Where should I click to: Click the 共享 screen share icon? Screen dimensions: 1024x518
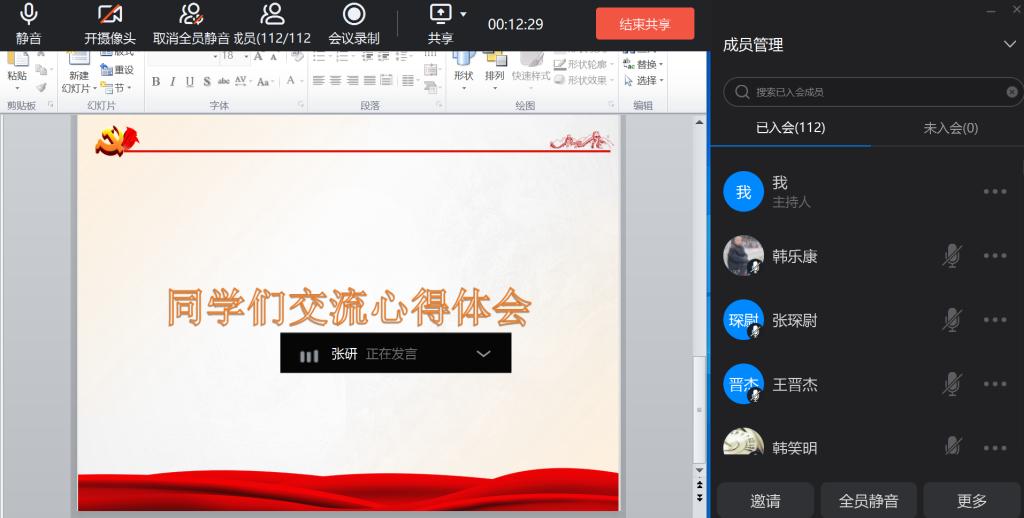(x=440, y=14)
